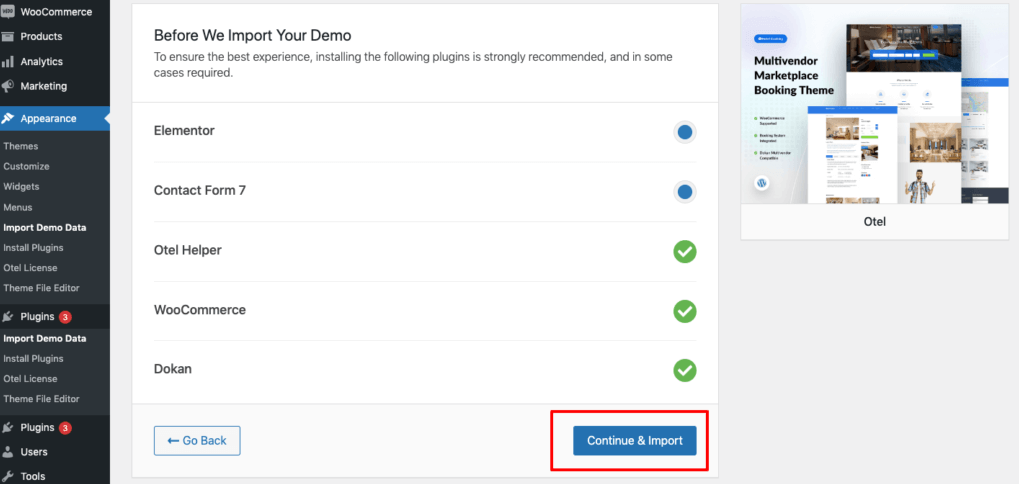Image resolution: width=1019 pixels, height=484 pixels.
Task: Click the green checkmark for Dokan
Action: [684, 370]
